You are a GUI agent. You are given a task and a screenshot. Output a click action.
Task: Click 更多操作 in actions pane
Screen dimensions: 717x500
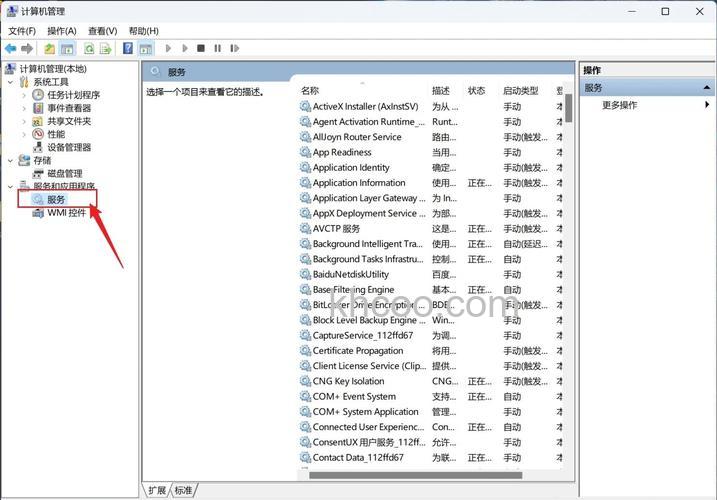coord(619,105)
